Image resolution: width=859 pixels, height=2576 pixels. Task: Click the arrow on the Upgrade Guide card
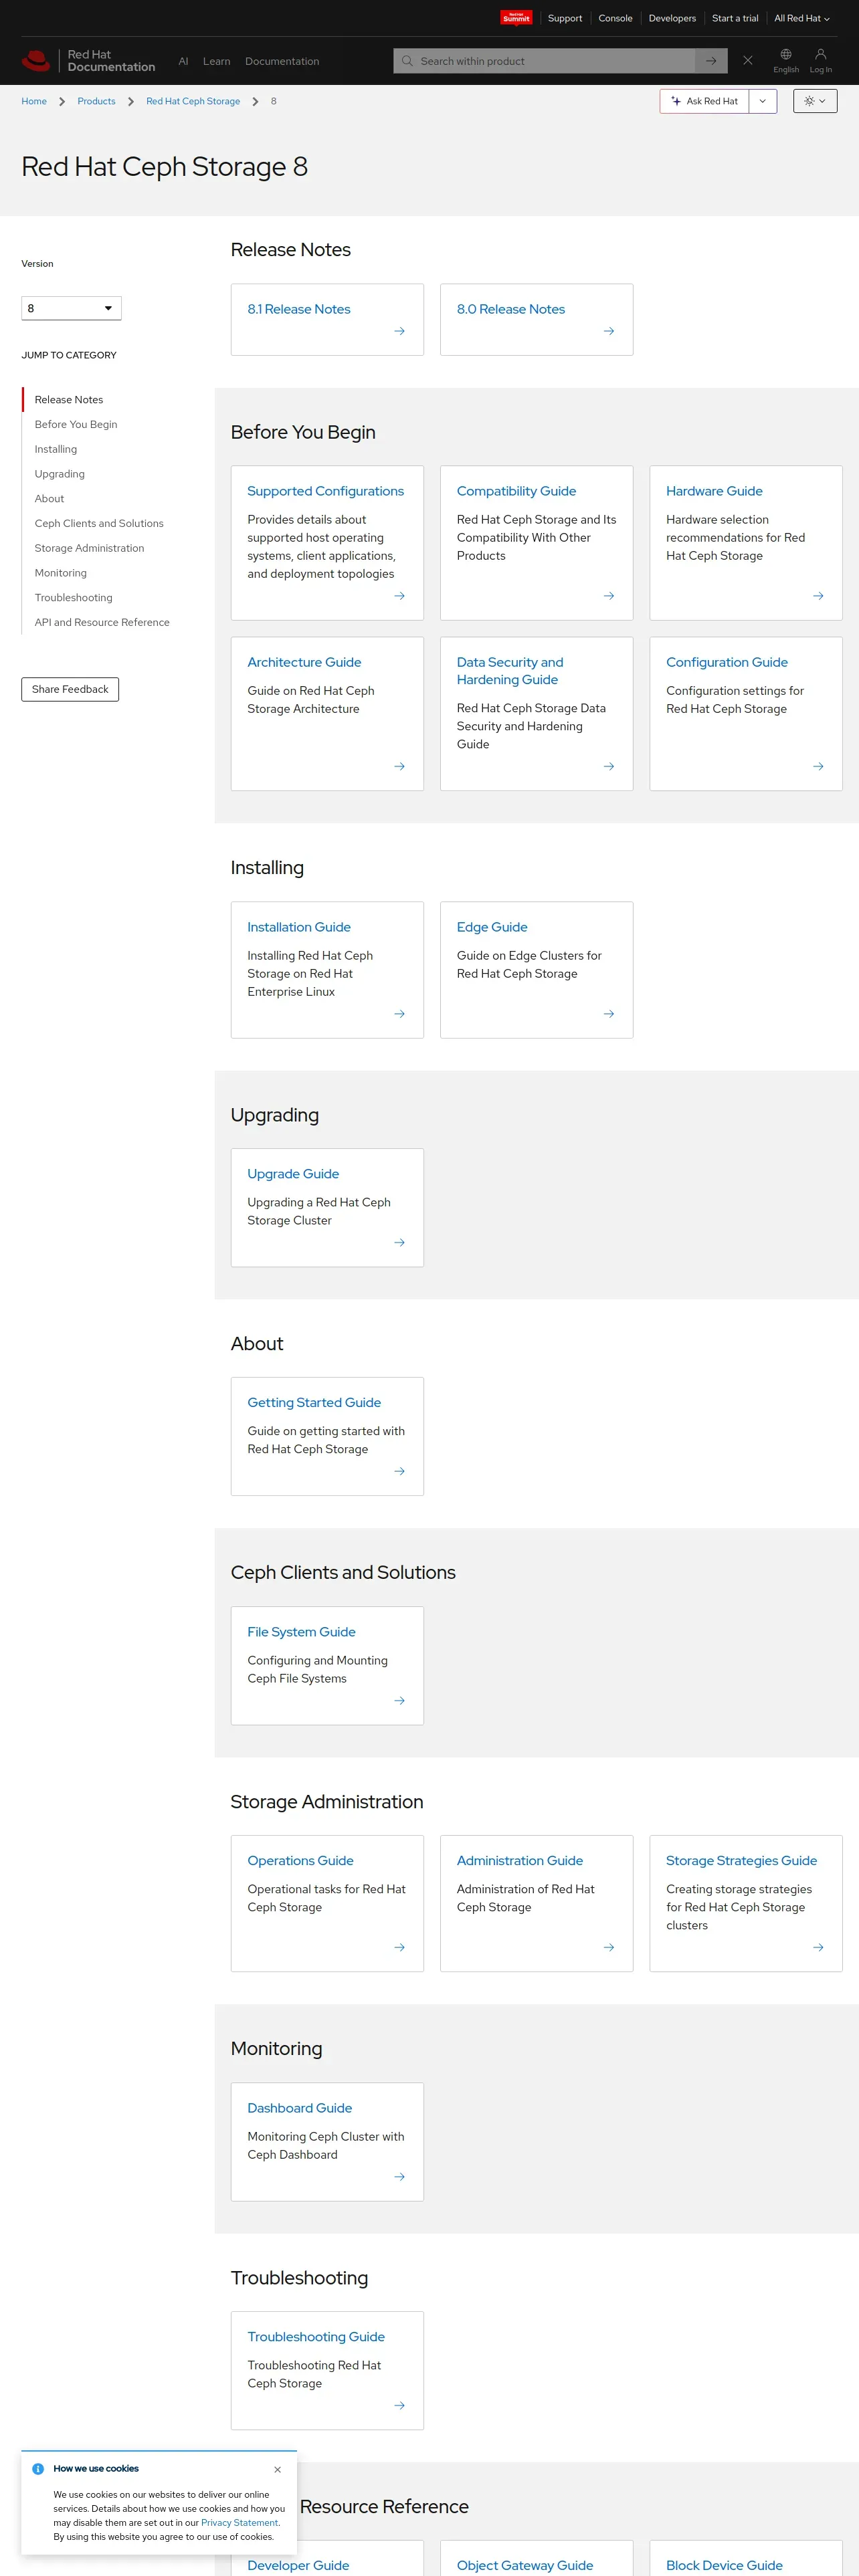(400, 1243)
